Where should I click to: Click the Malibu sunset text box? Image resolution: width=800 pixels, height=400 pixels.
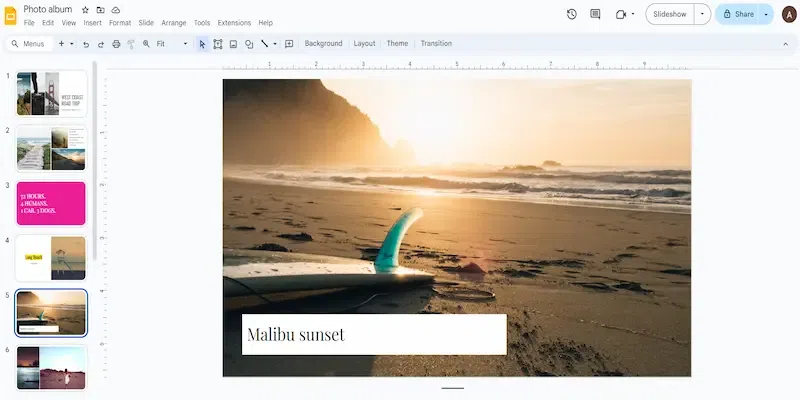point(374,335)
